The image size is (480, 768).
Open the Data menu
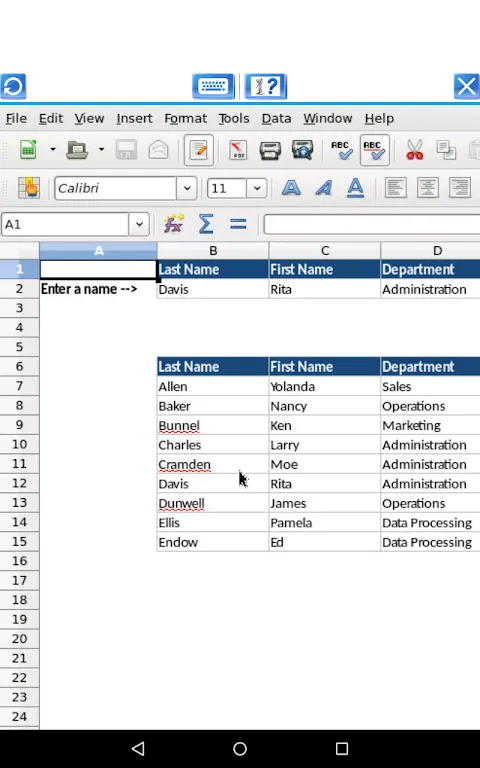(x=276, y=119)
